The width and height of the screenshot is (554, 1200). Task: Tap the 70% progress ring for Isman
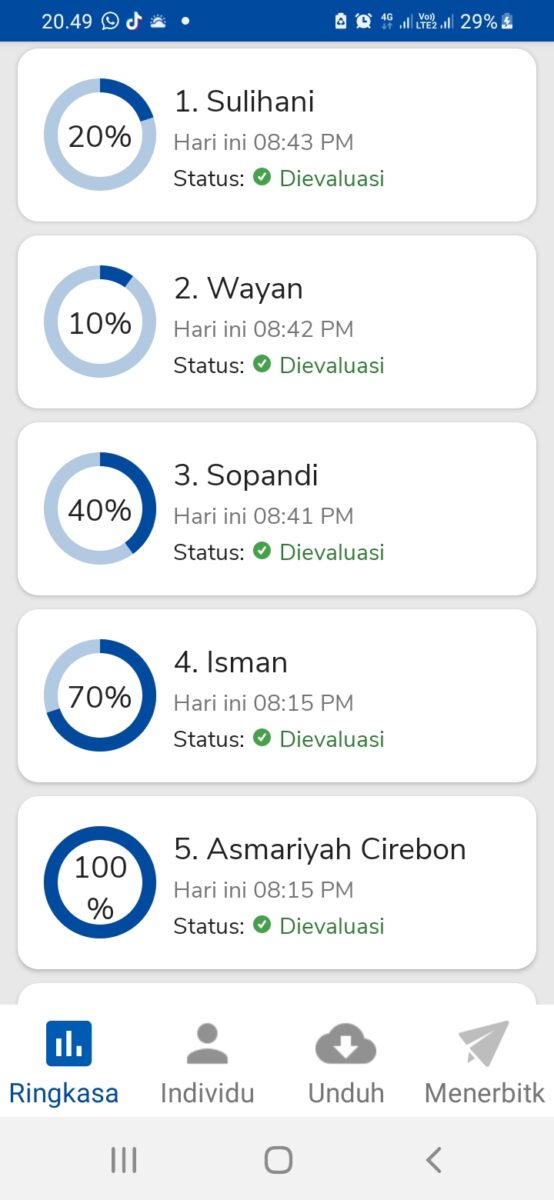pos(100,696)
